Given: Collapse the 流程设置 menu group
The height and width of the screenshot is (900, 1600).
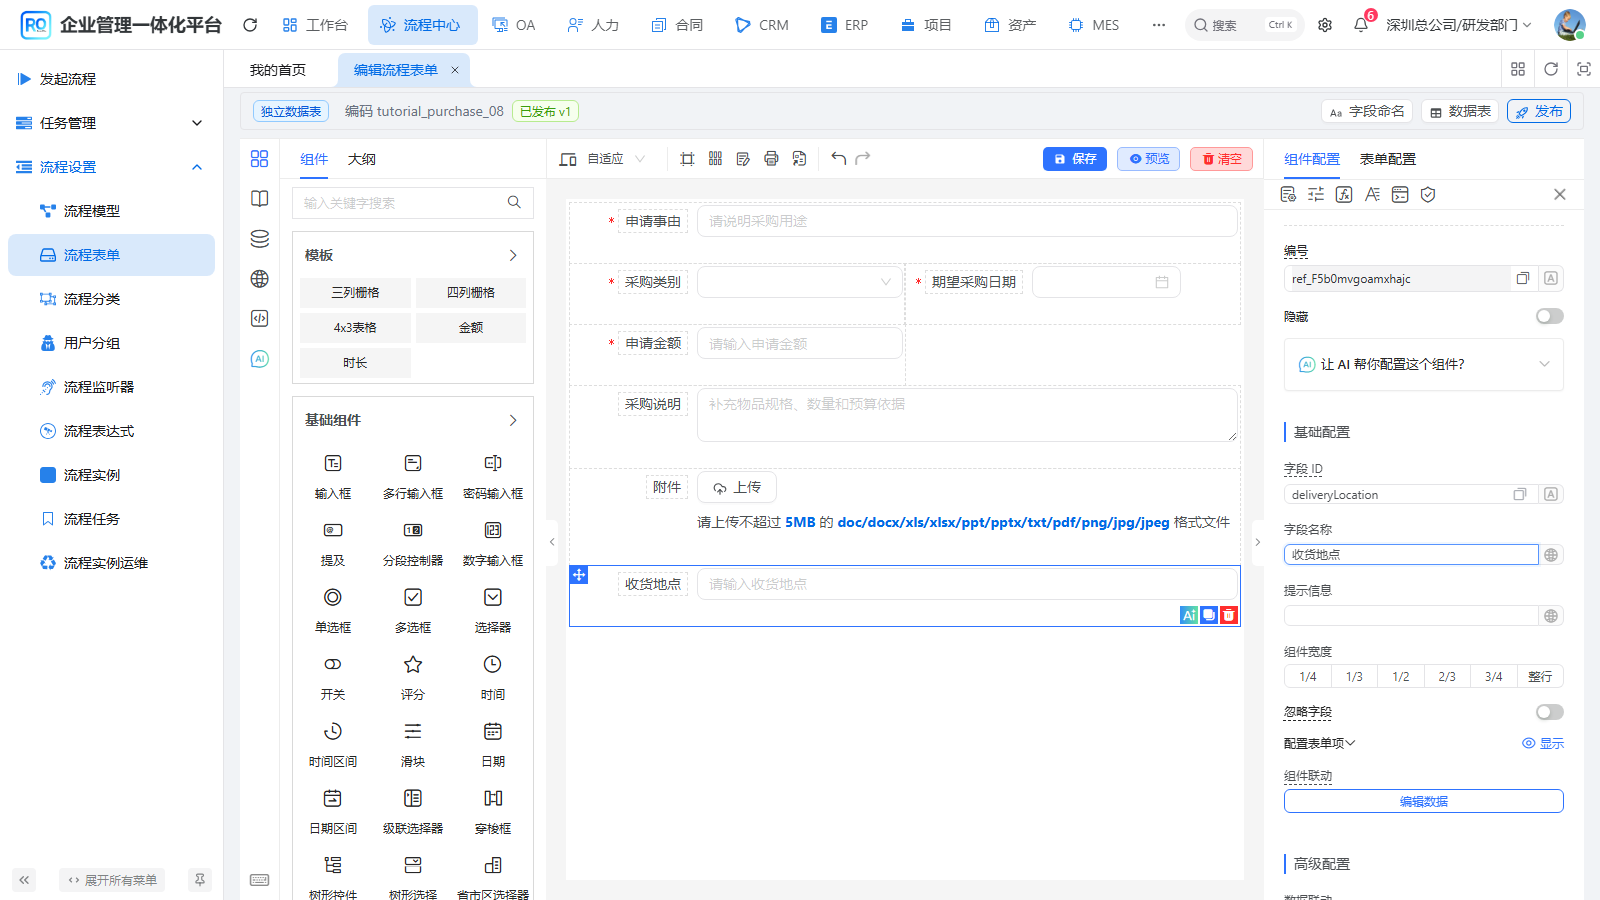Looking at the screenshot, I should 111,167.
